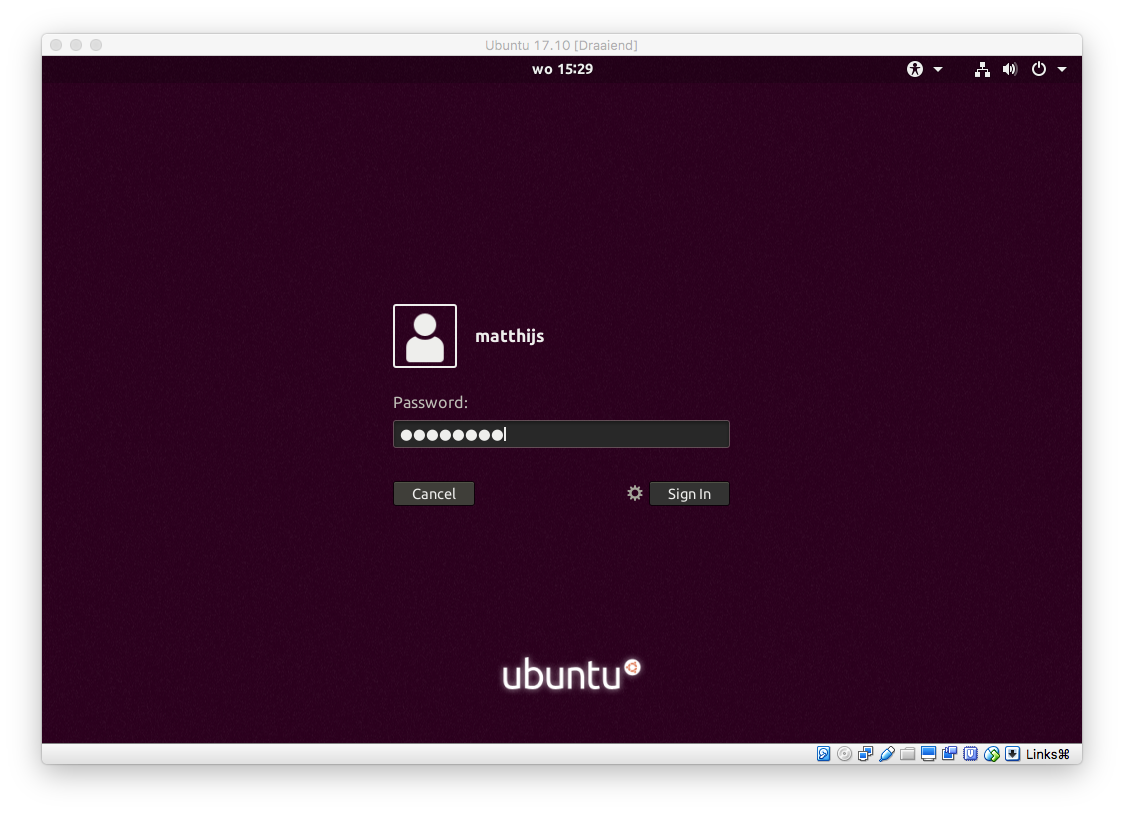Click the CPU virtualization chip icon
The width and height of the screenshot is (1124, 814).
[x=971, y=754]
